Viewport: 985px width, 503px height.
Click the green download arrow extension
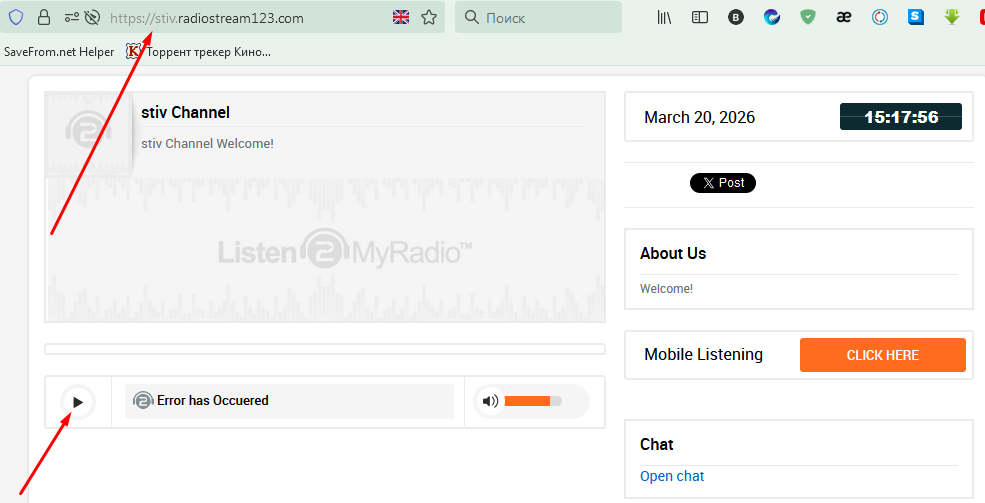tap(952, 17)
